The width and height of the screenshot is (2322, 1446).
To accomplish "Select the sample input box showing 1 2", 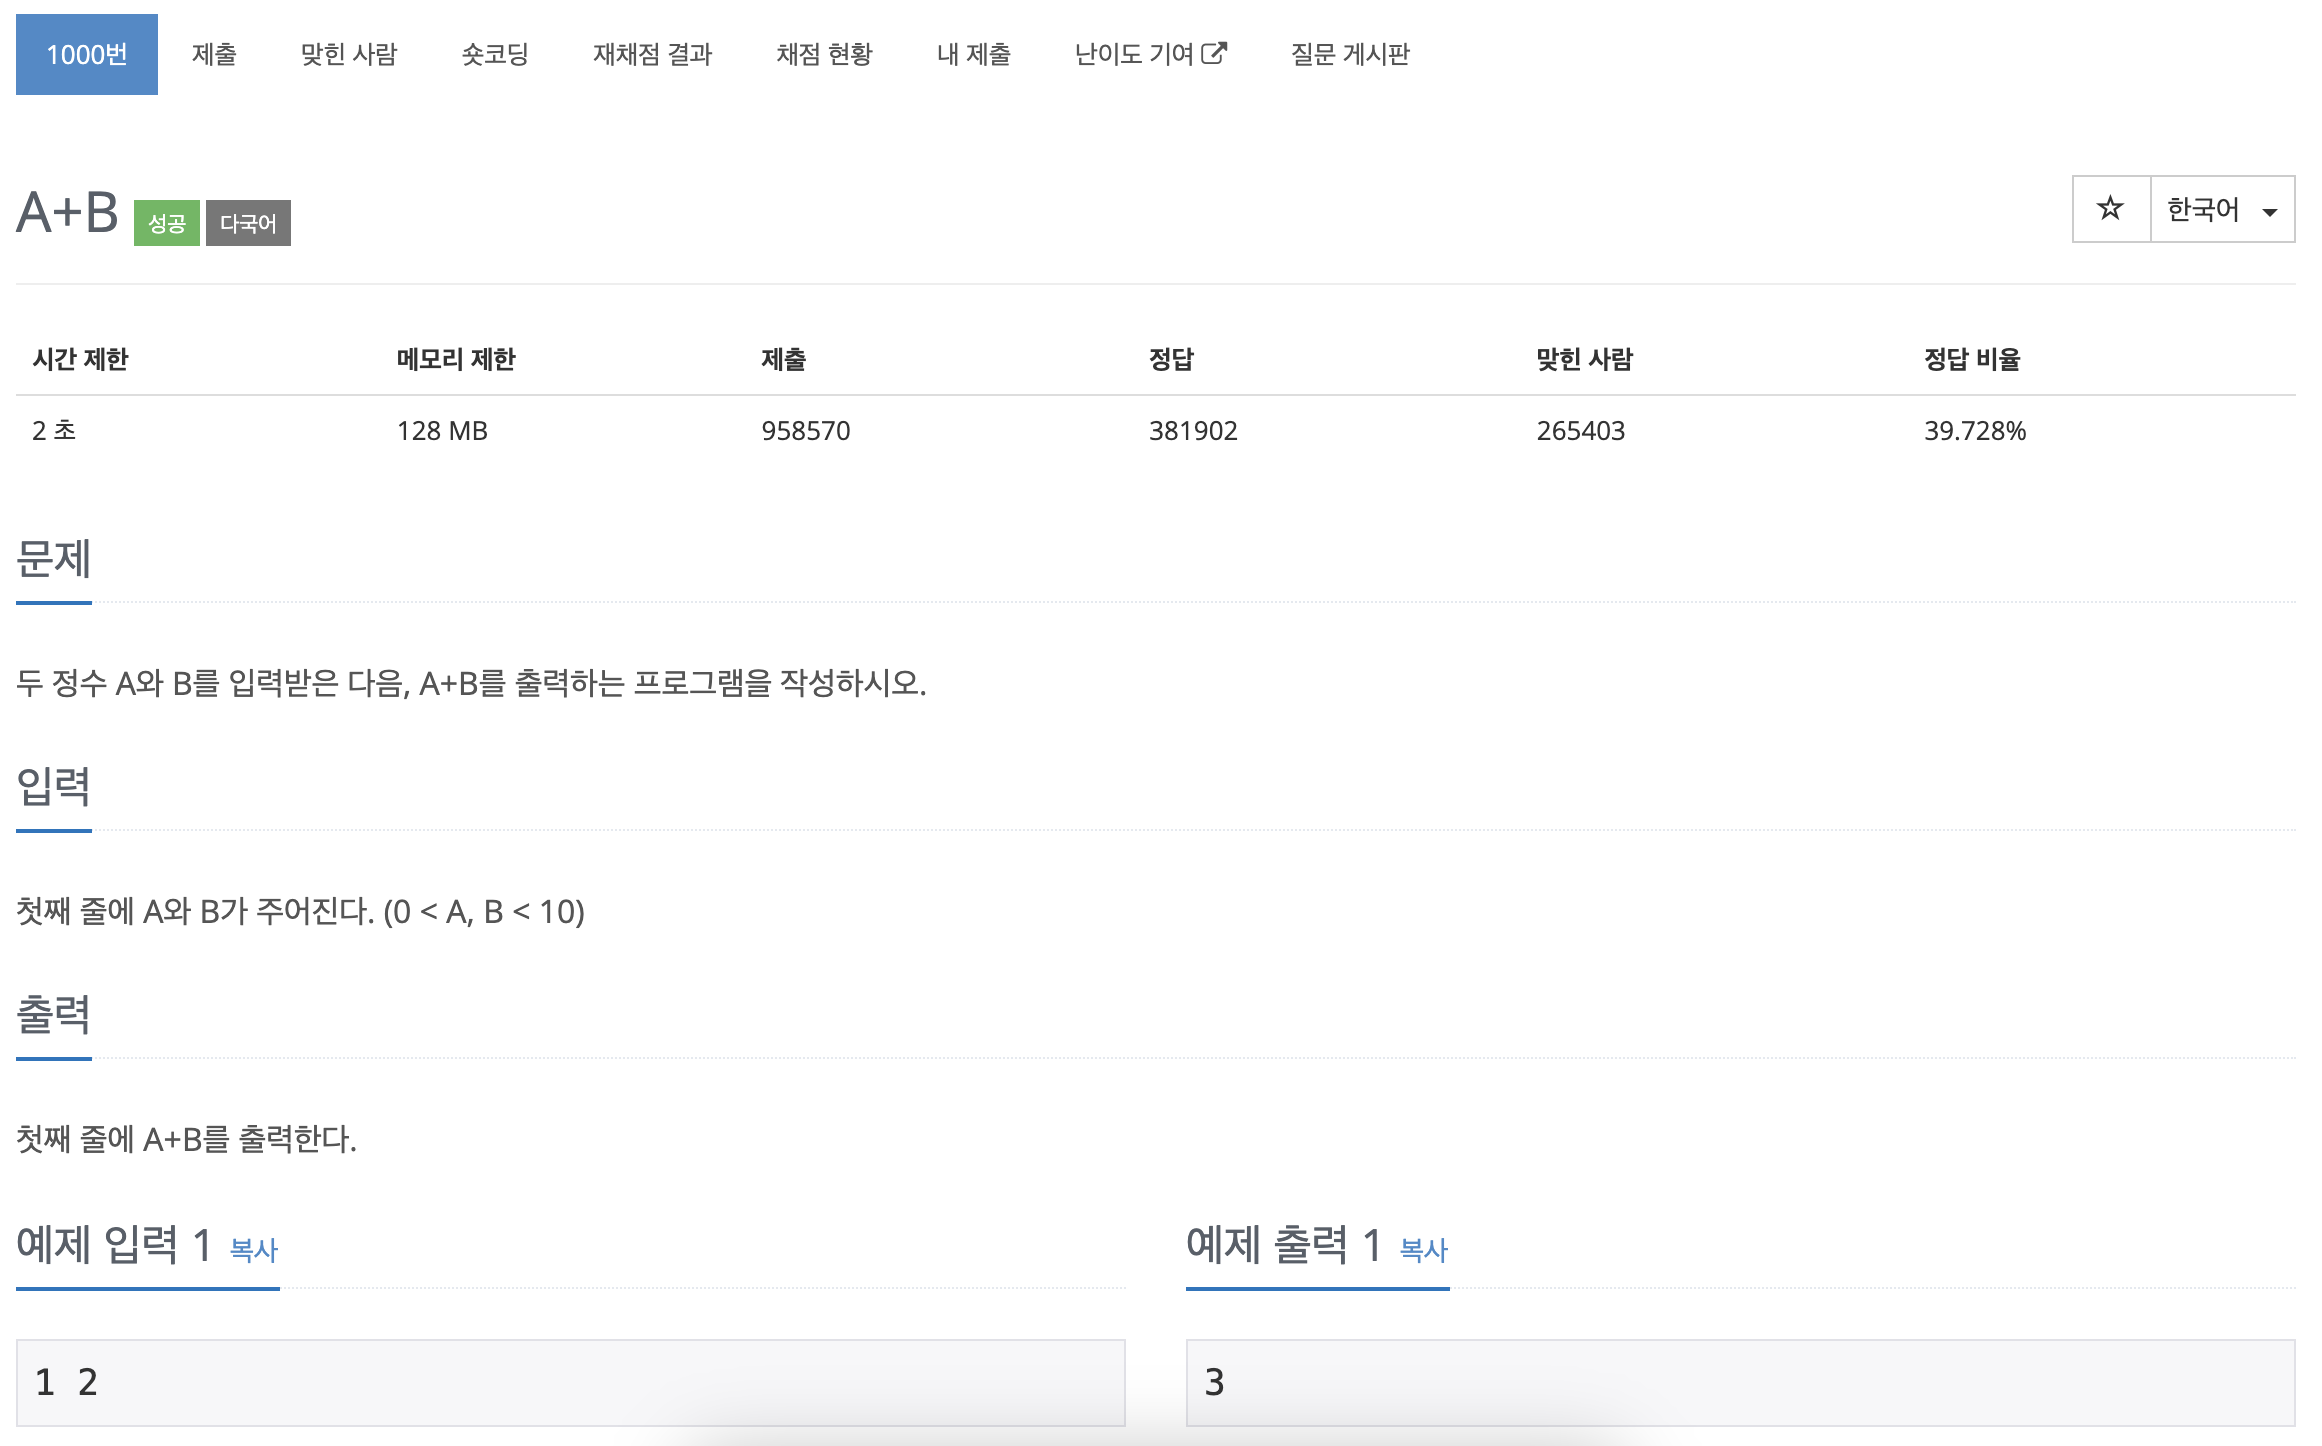I will 568,1383.
